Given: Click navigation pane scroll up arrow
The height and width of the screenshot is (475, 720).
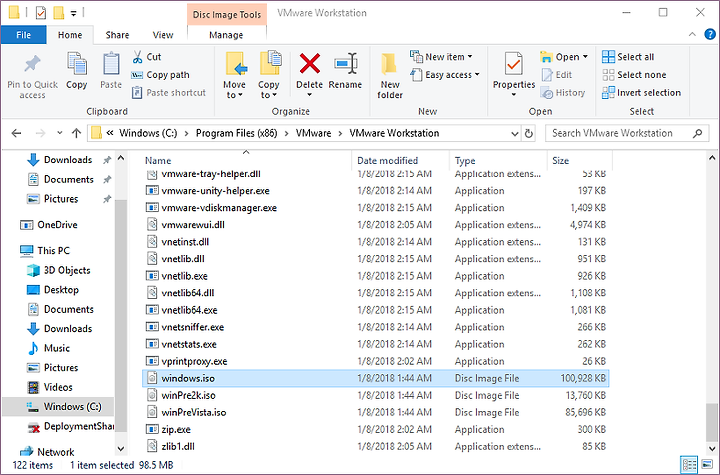Looking at the screenshot, I should [121, 158].
